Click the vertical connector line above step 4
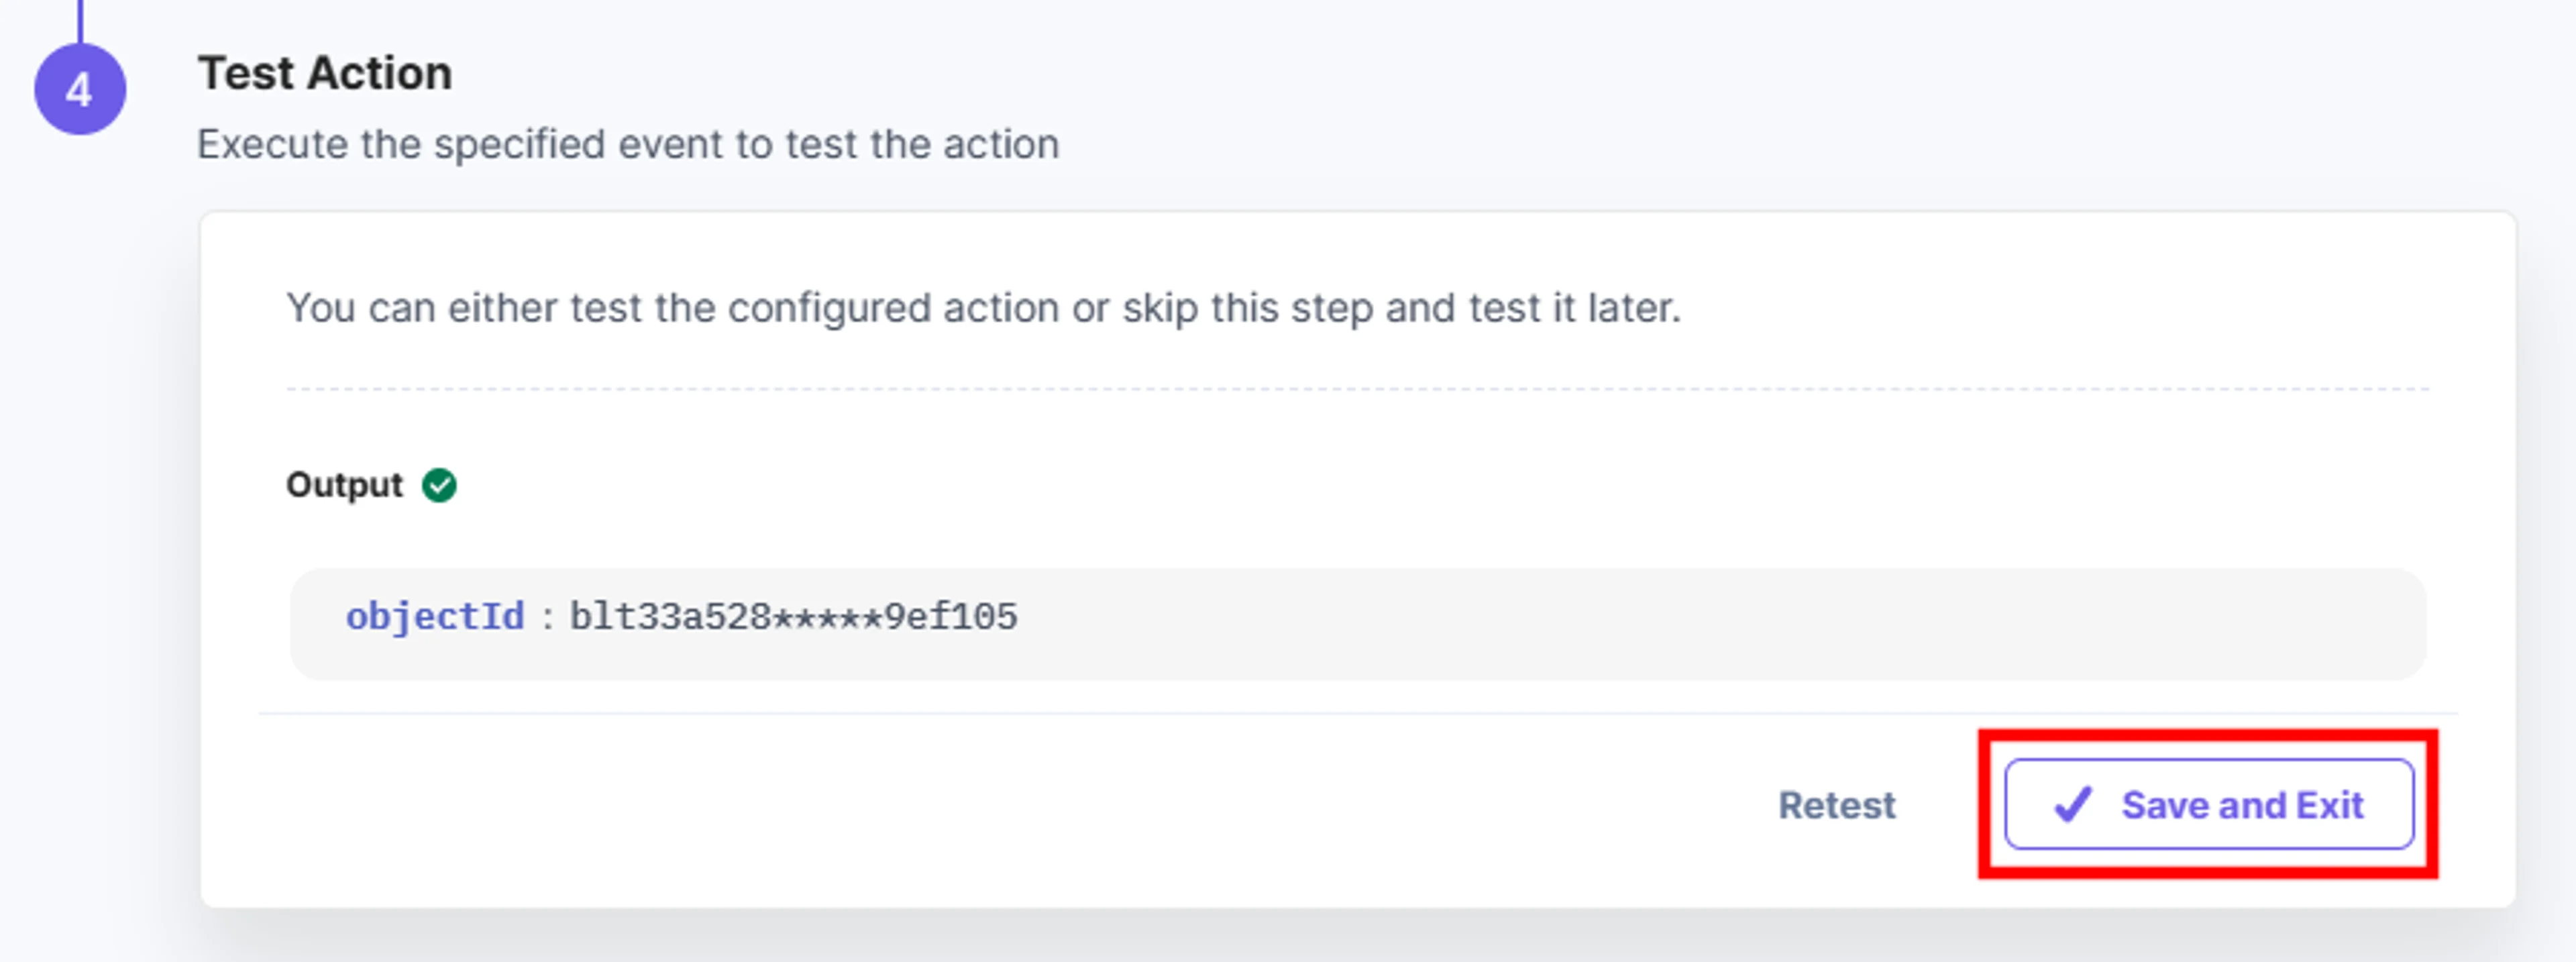 80,21
